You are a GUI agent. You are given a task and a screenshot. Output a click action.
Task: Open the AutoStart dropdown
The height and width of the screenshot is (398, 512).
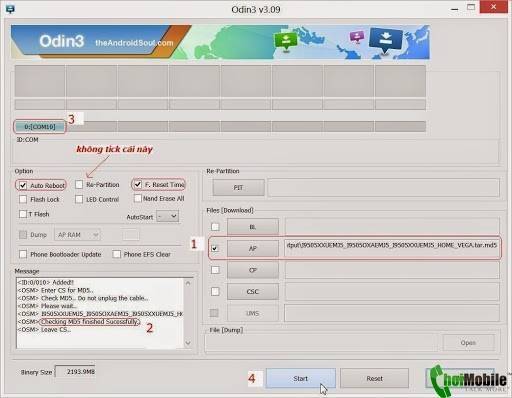[167, 216]
